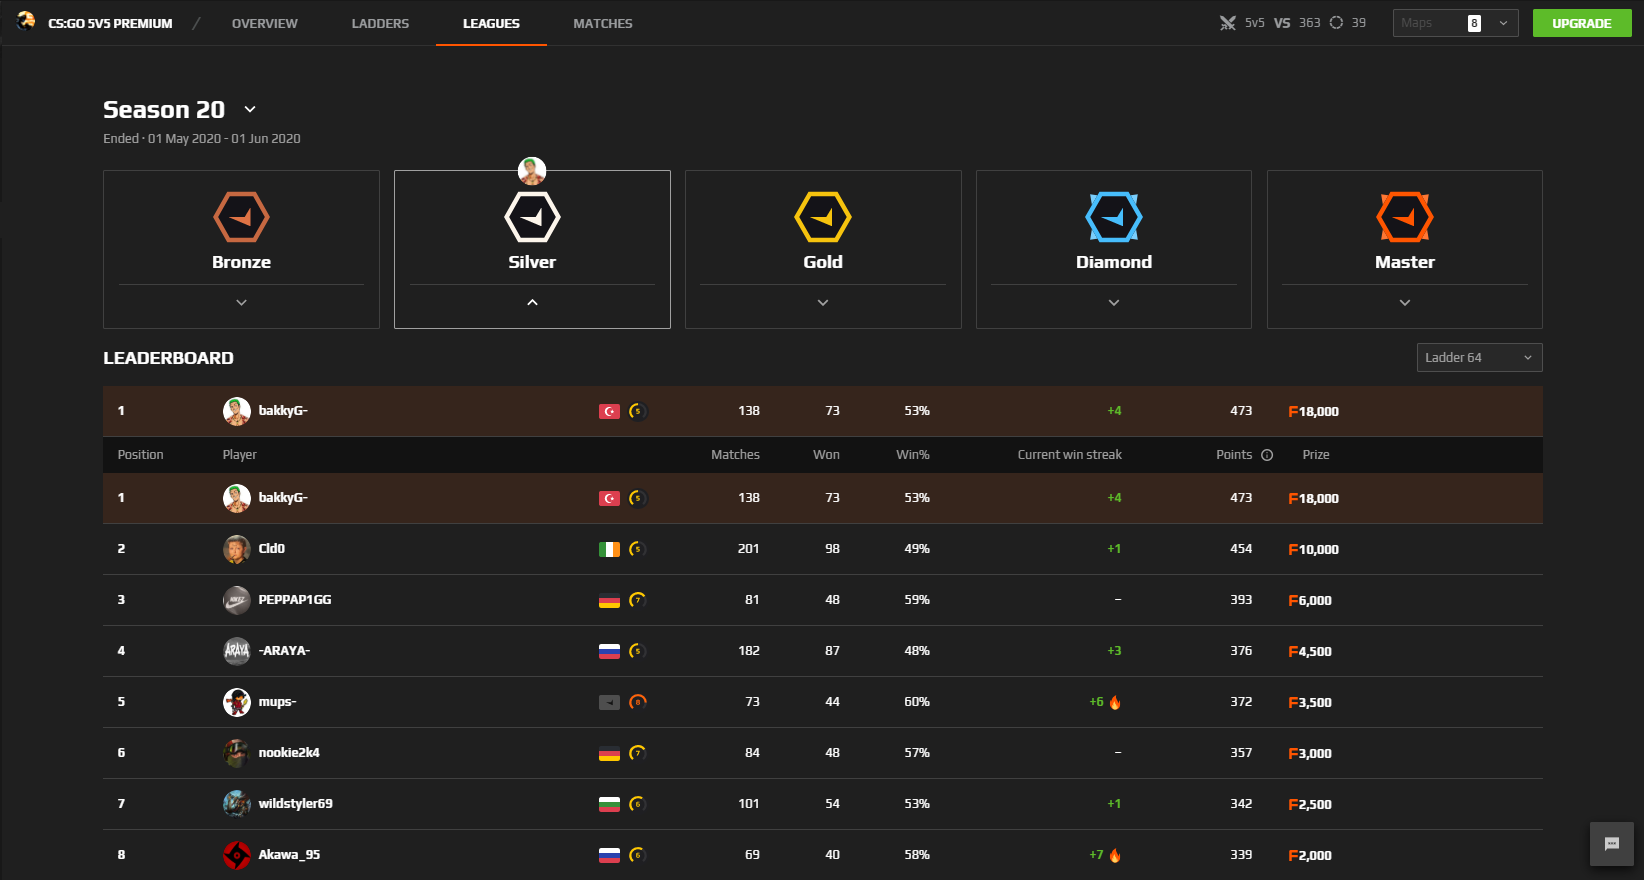The height and width of the screenshot is (880, 1644).
Task: Click the crossed swords 5v5 icon
Action: pyautogui.click(x=1228, y=23)
